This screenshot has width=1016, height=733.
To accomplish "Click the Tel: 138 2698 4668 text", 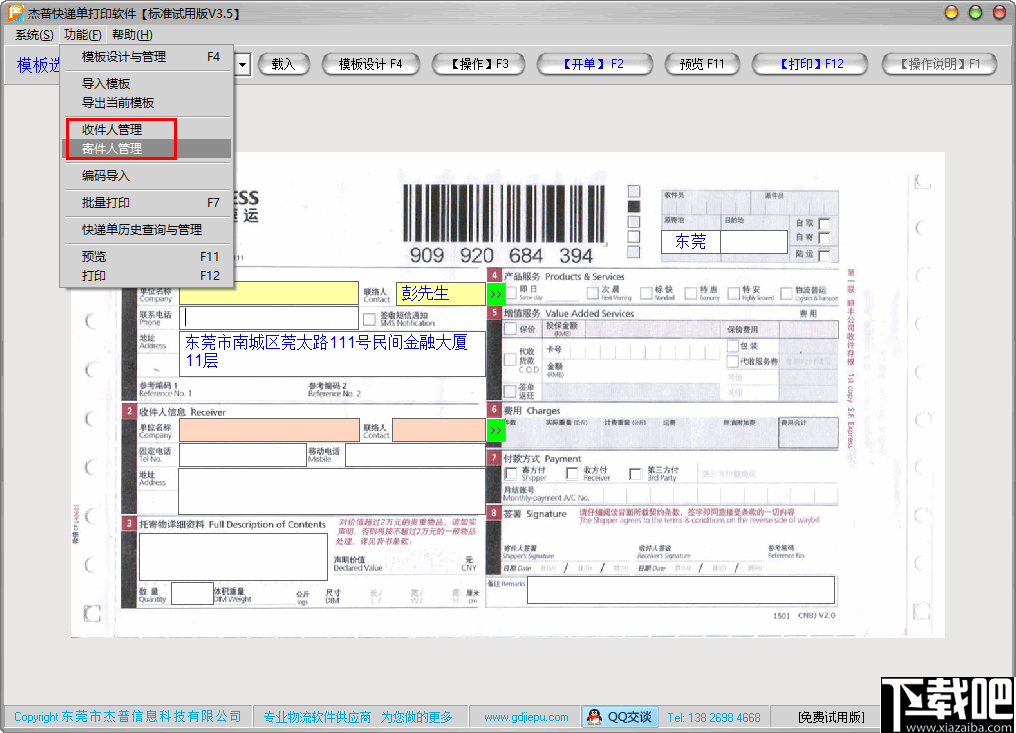I will pyautogui.click(x=713, y=717).
